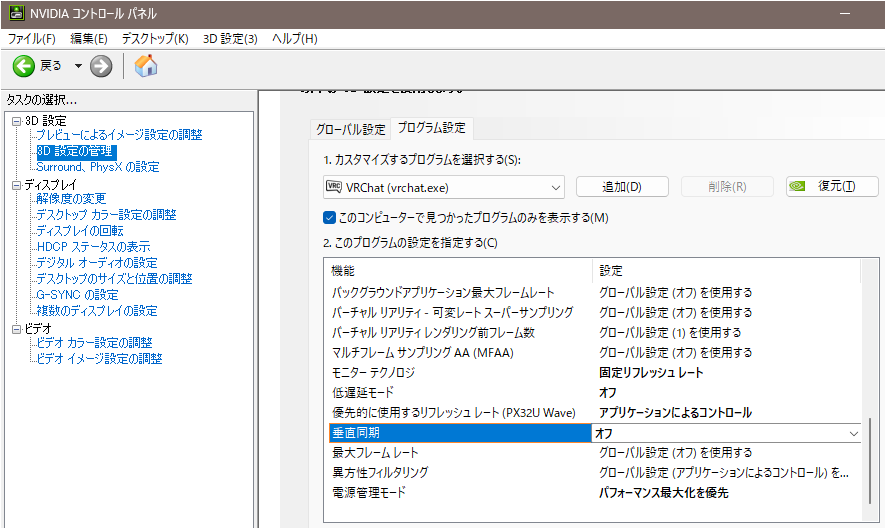886x529 pixels.
Task: Select the 垂直同期 feature row
Action: pos(460,433)
